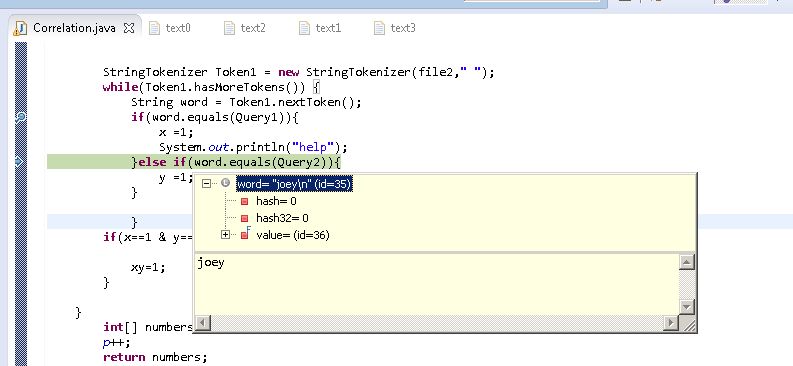Click the popup horizontal scroll right arrow

pos(671,323)
